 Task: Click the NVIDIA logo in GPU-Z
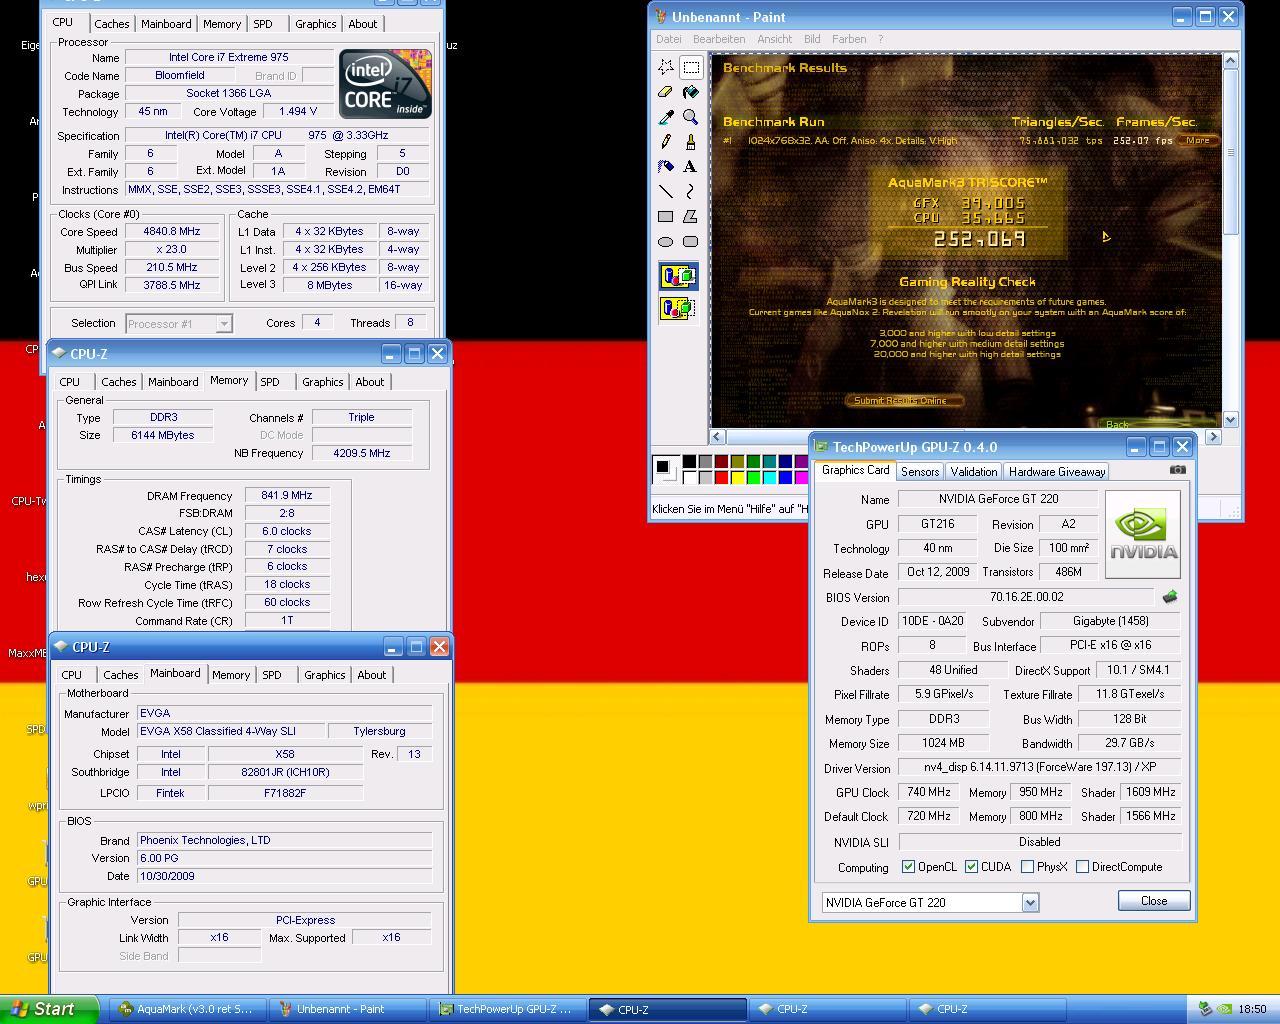pos(1143,534)
